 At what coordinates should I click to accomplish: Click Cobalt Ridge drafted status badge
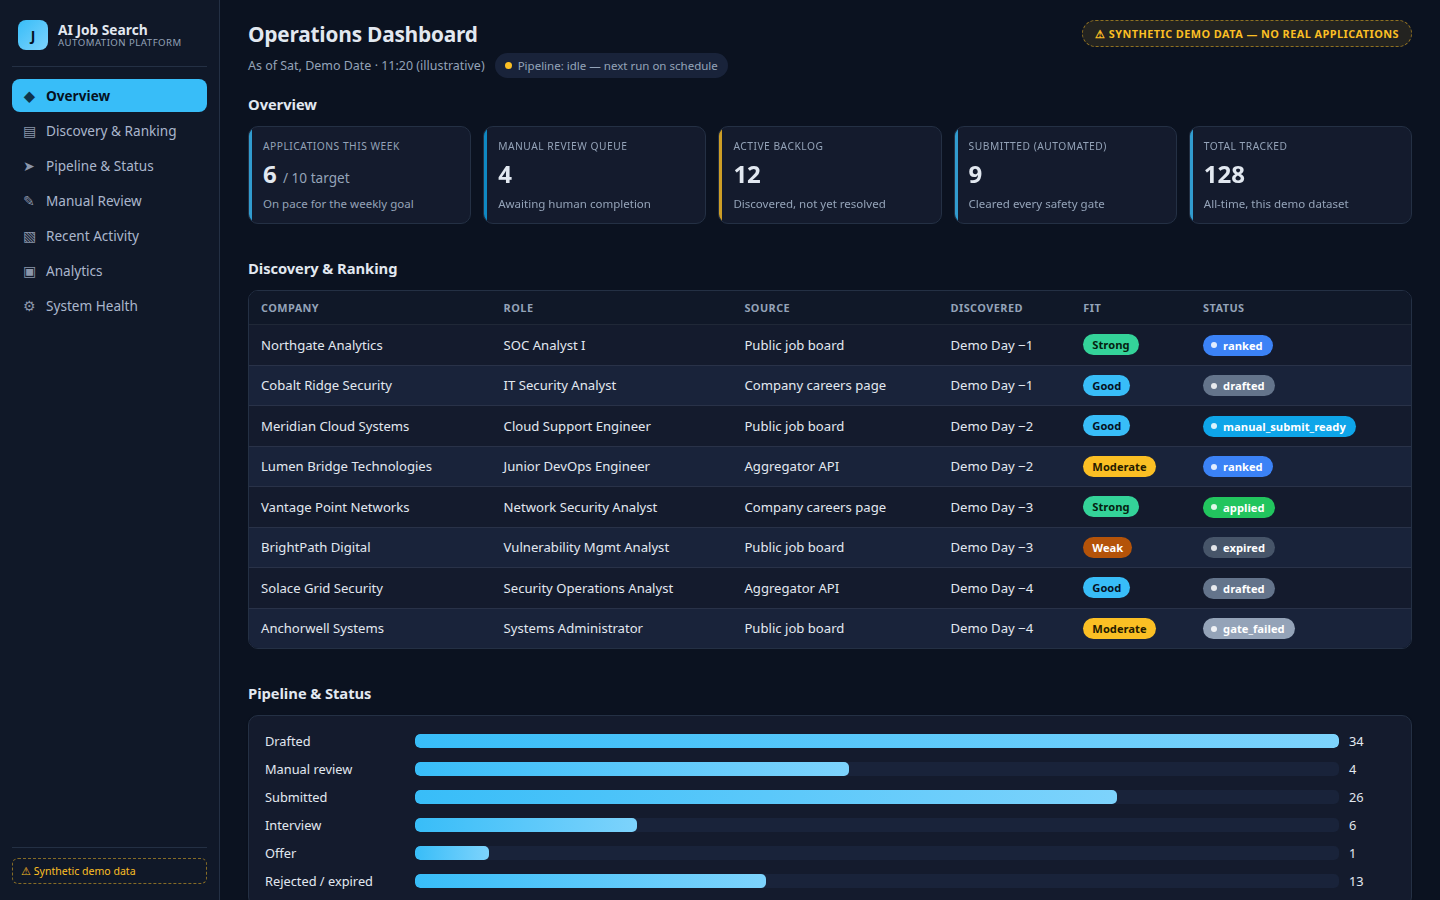click(x=1238, y=386)
